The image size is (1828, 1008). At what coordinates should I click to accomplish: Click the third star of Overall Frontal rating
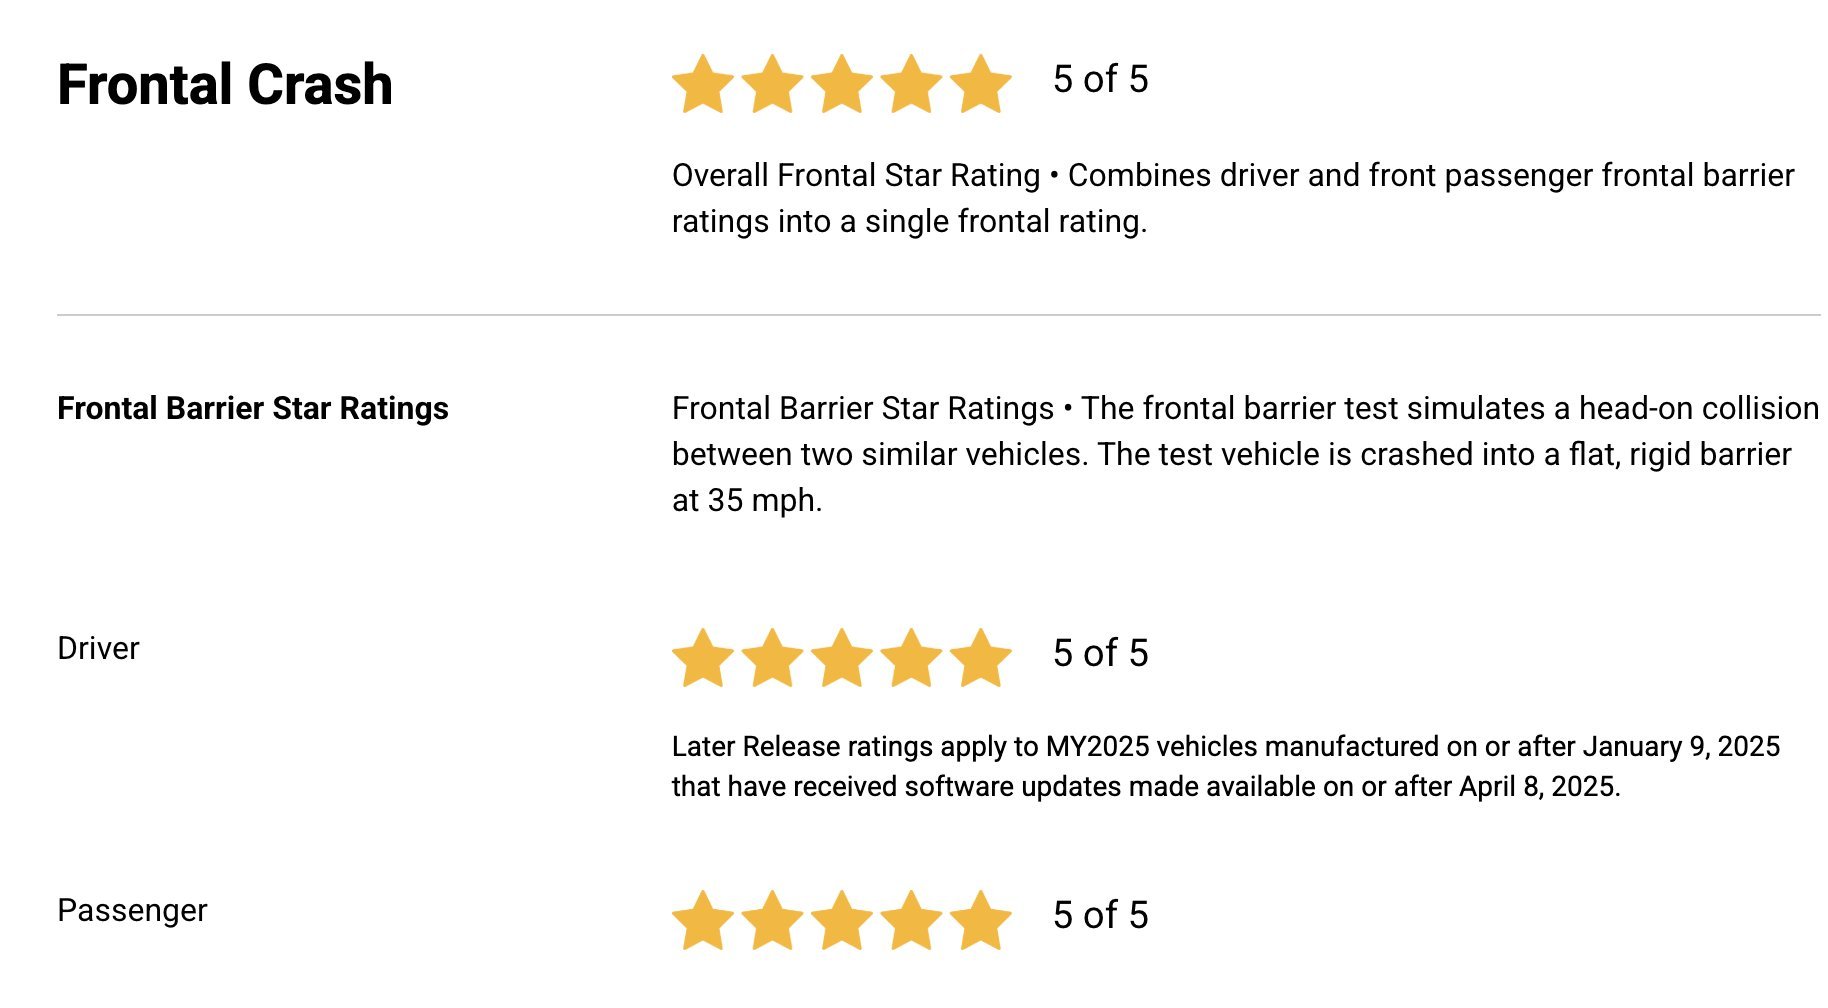(842, 84)
